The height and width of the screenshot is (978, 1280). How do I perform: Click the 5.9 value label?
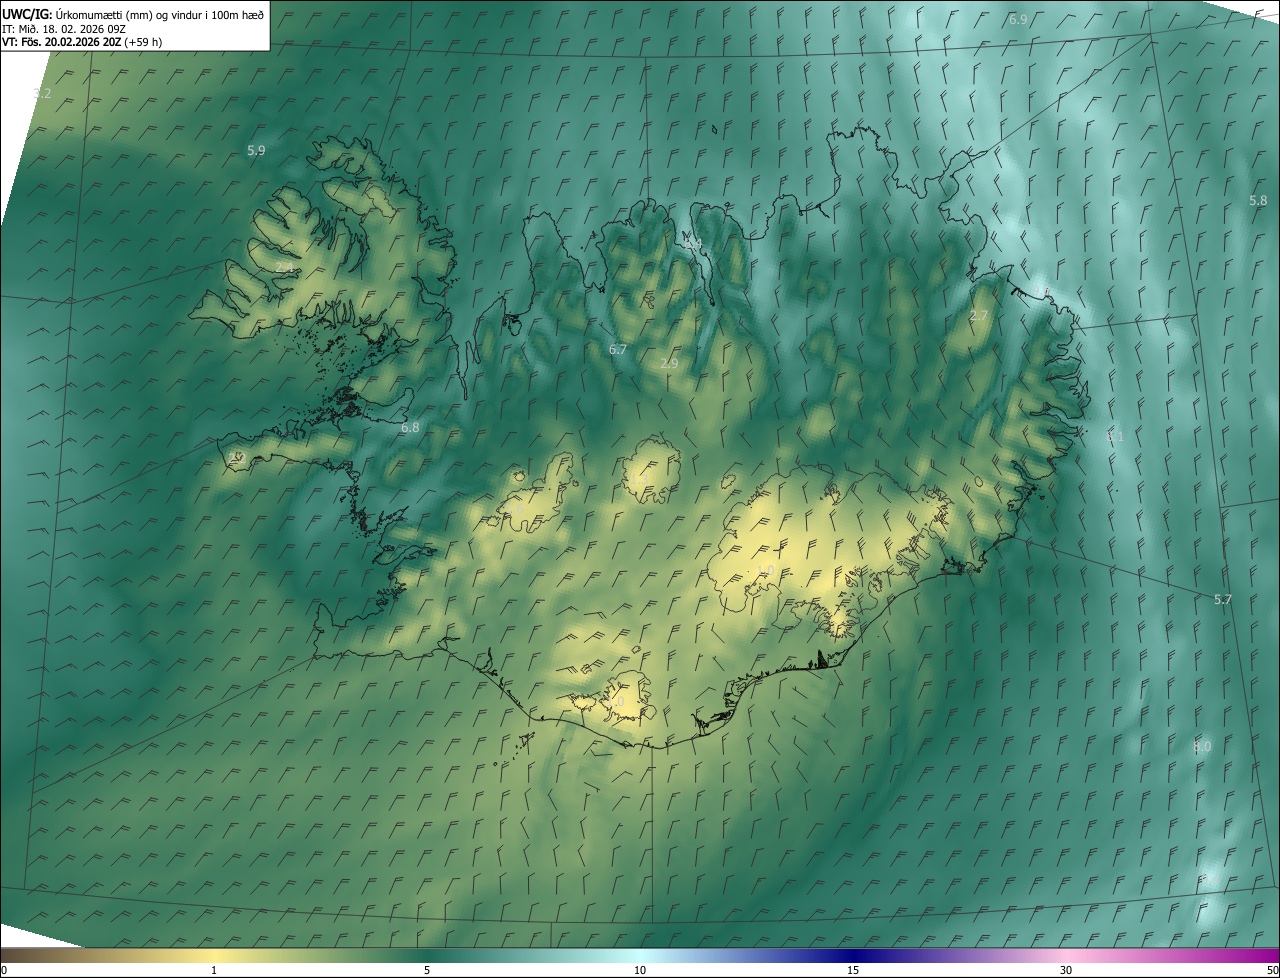pyautogui.click(x=256, y=150)
